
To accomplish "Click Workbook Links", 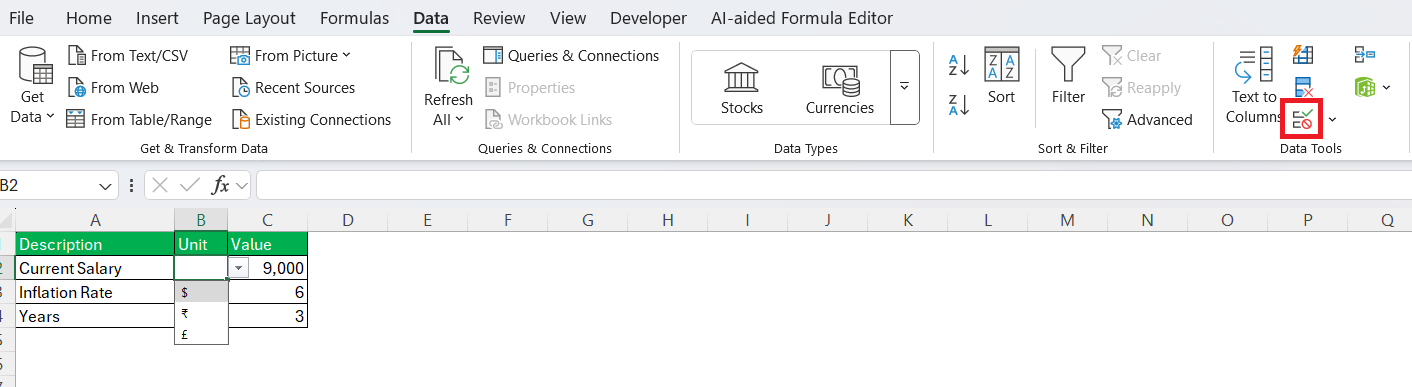I will click(x=548, y=120).
